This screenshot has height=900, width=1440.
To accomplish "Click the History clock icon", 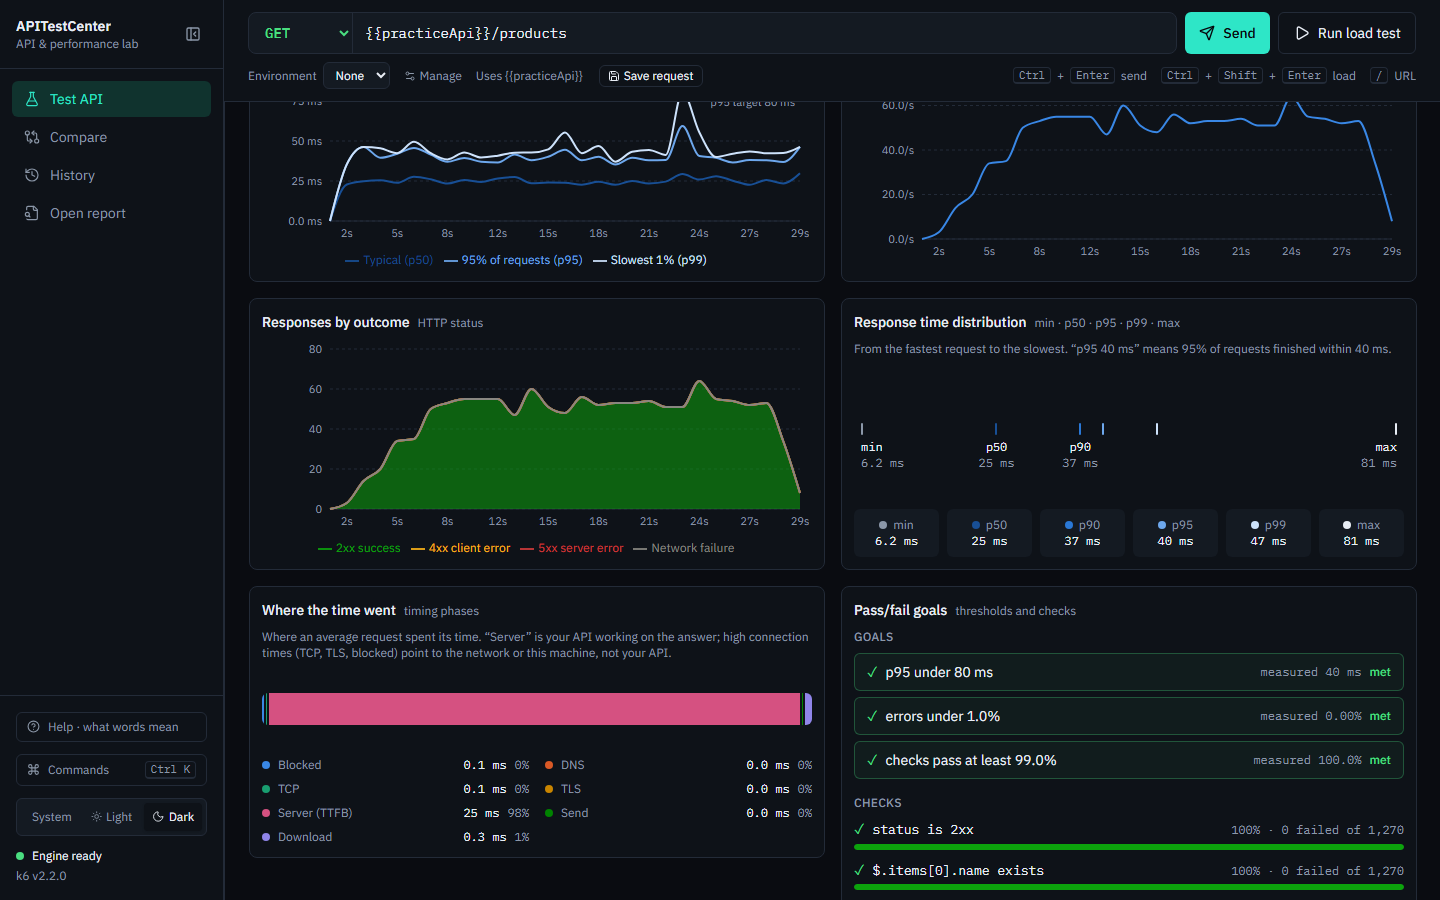I will [x=32, y=175].
